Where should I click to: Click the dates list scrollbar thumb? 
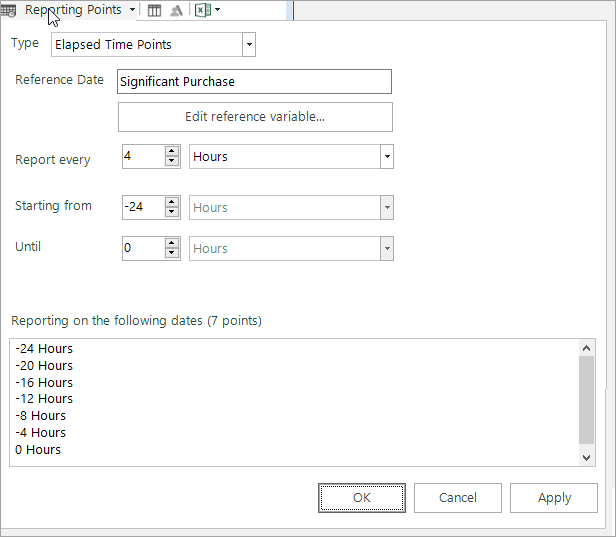587,400
